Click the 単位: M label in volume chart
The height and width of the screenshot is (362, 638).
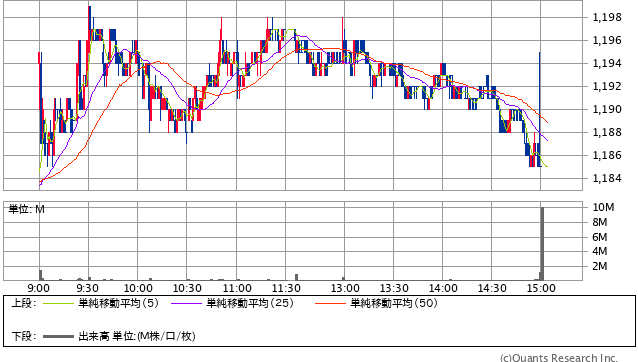(x=26, y=209)
